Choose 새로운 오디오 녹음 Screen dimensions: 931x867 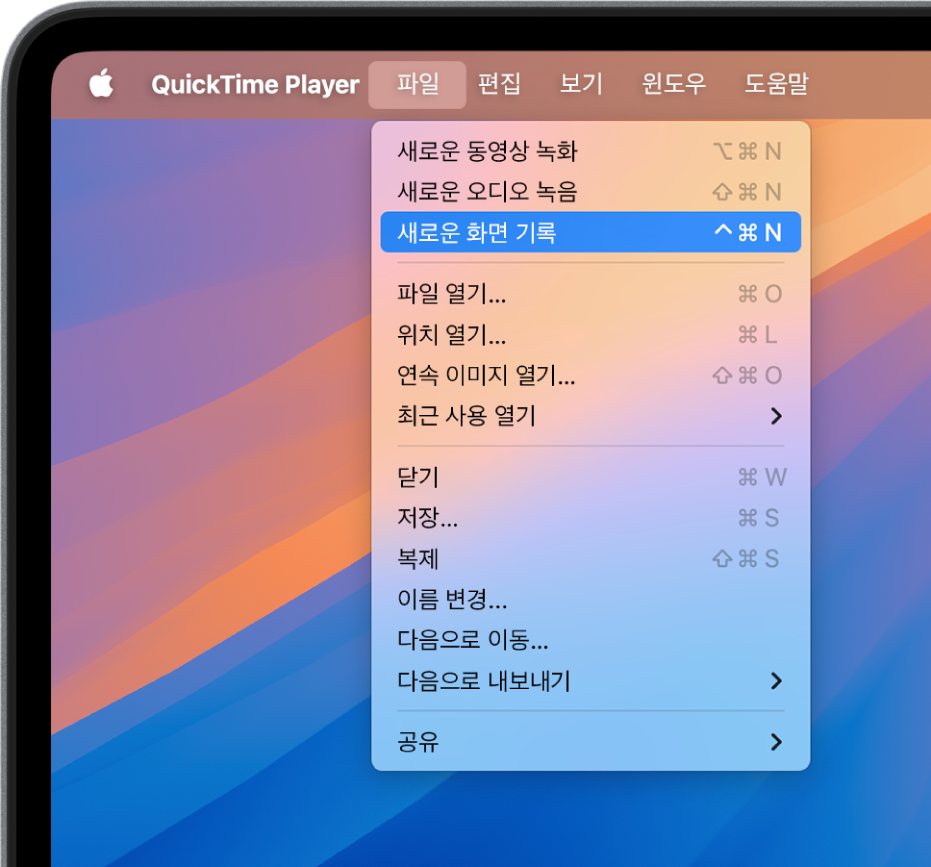[591, 191]
